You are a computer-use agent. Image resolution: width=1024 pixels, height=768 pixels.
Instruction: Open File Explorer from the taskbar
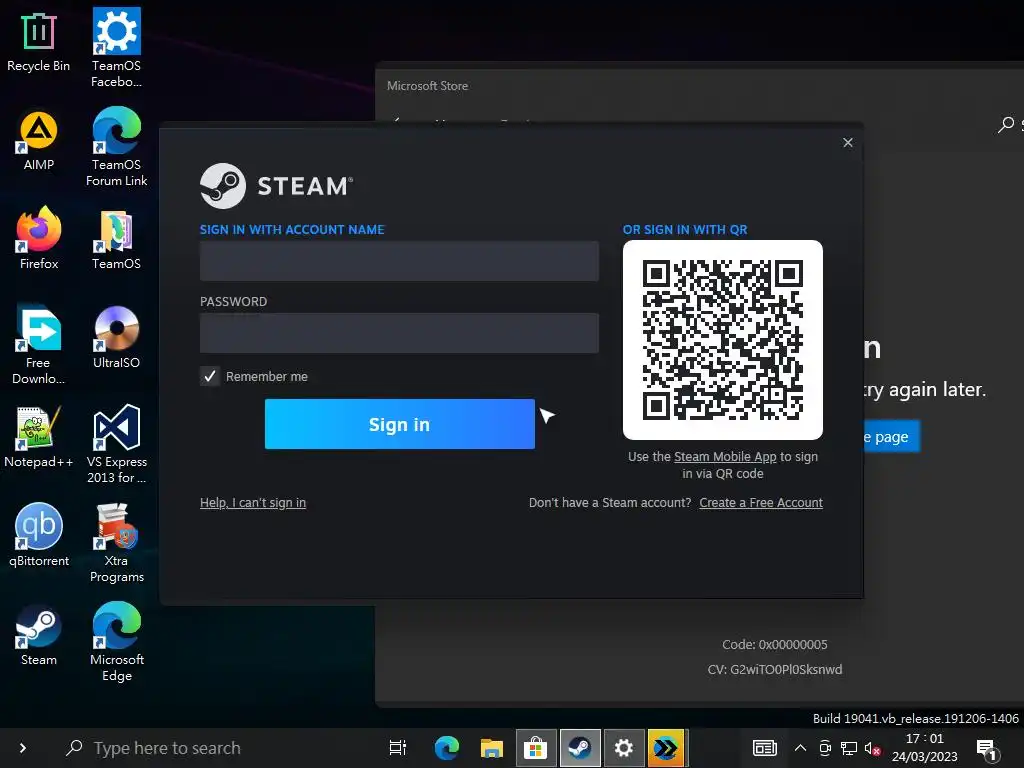tap(491, 748)
